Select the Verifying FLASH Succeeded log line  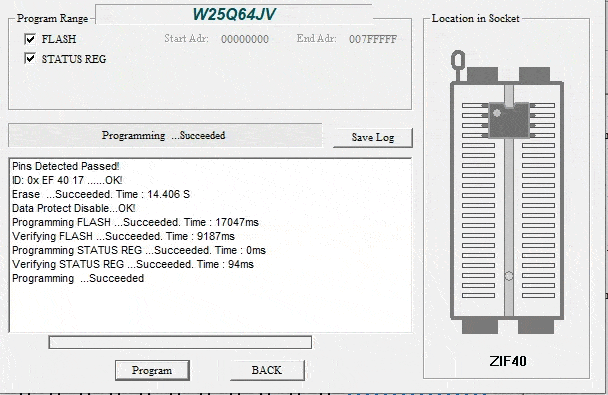point(123,236)
